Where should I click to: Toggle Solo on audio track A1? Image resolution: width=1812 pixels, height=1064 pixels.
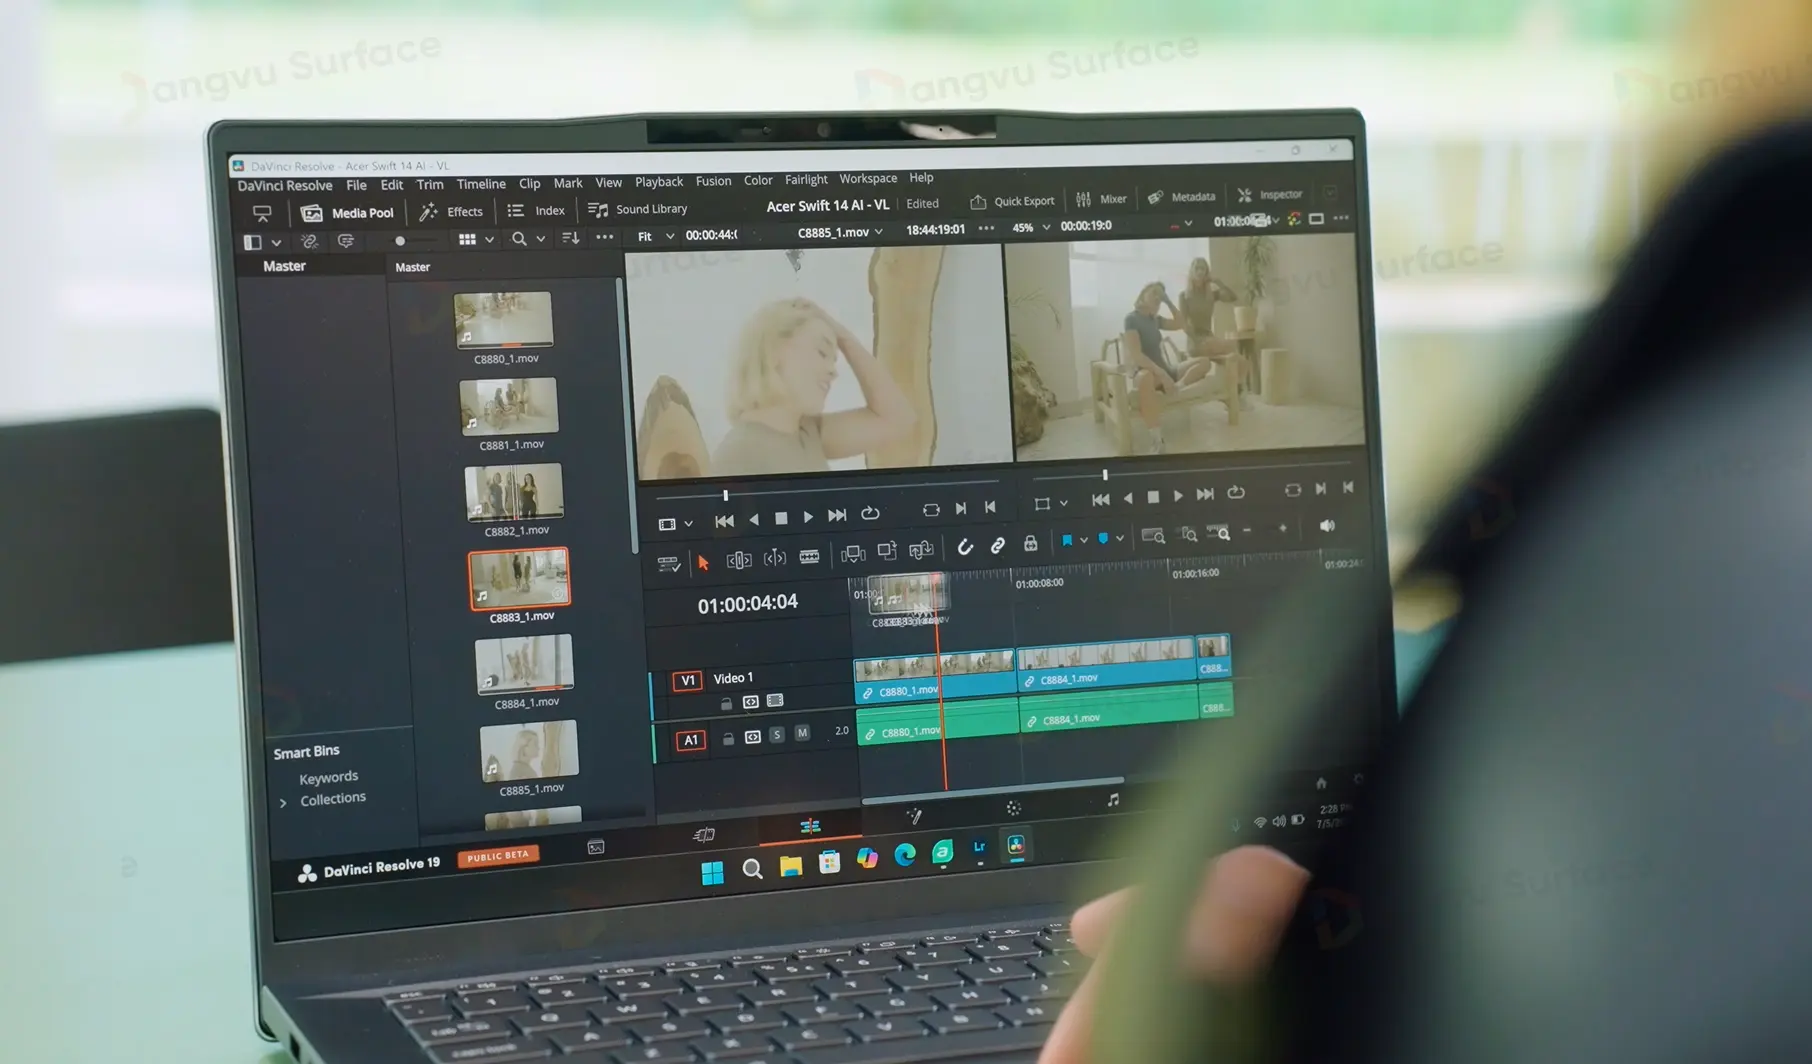coord(777,735)
